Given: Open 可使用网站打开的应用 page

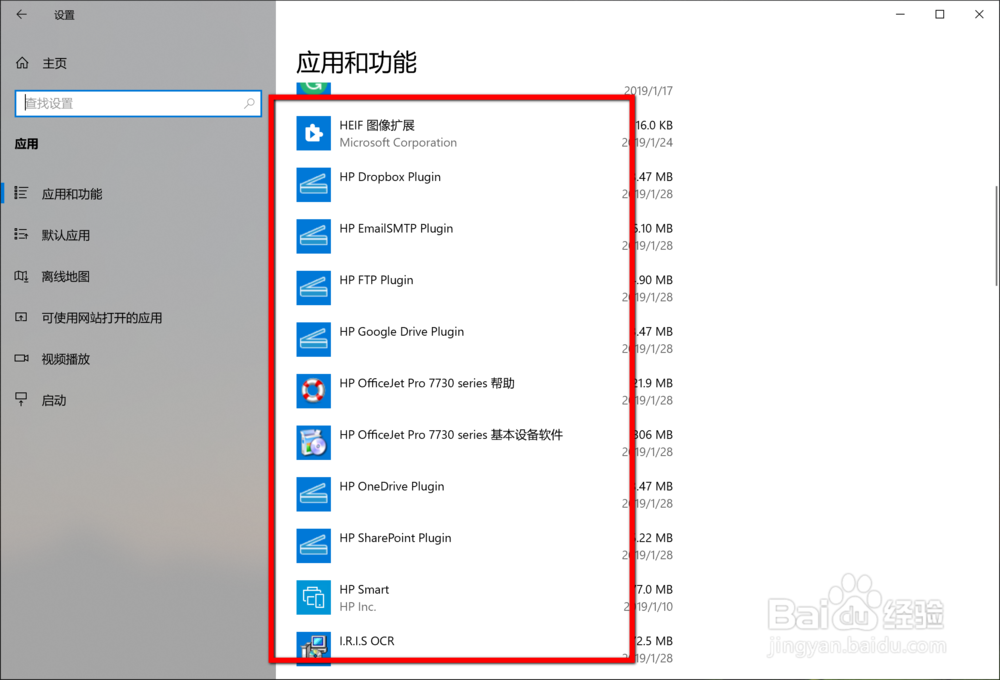Looking at the screenshot, I should tap(102, 318).
